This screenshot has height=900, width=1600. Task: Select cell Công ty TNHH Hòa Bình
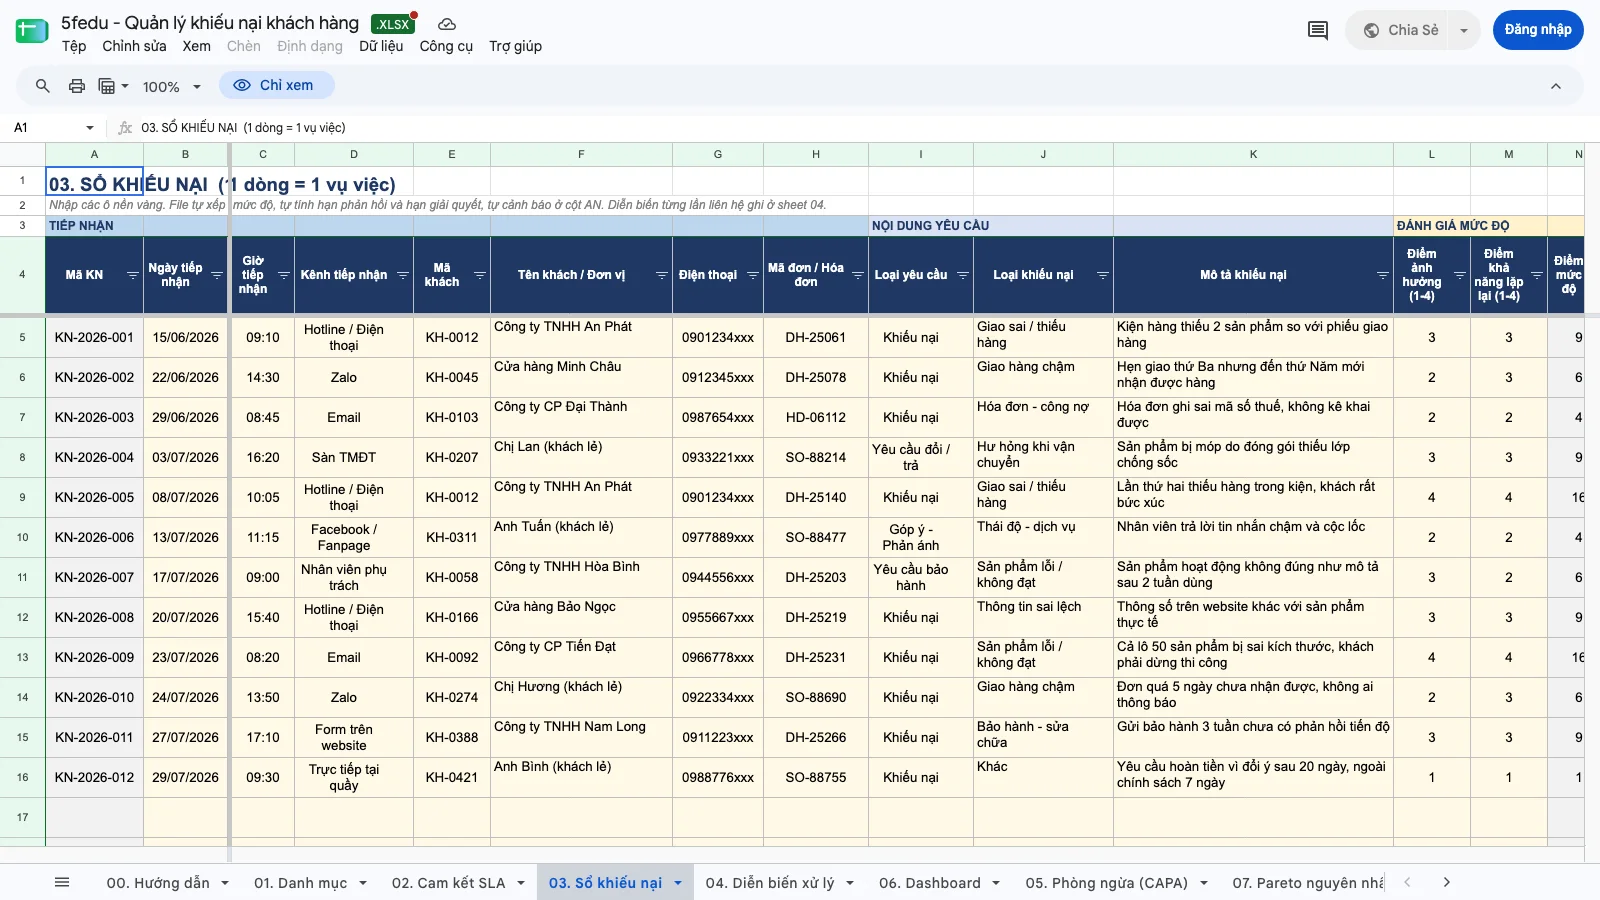(x=581, y=577)
